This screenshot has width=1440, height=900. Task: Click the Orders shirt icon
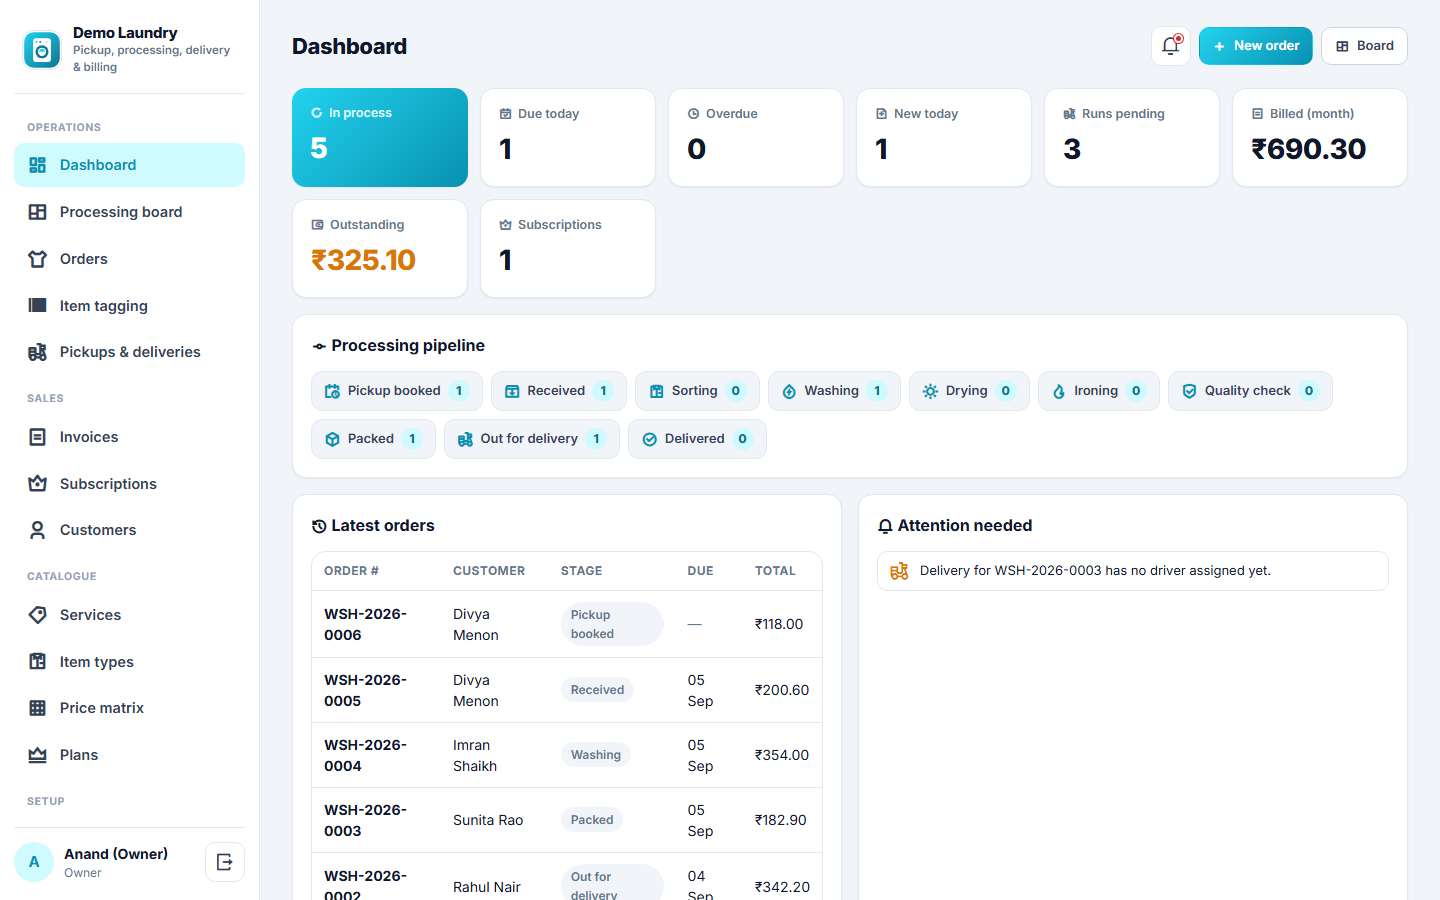tap(38, 259)
